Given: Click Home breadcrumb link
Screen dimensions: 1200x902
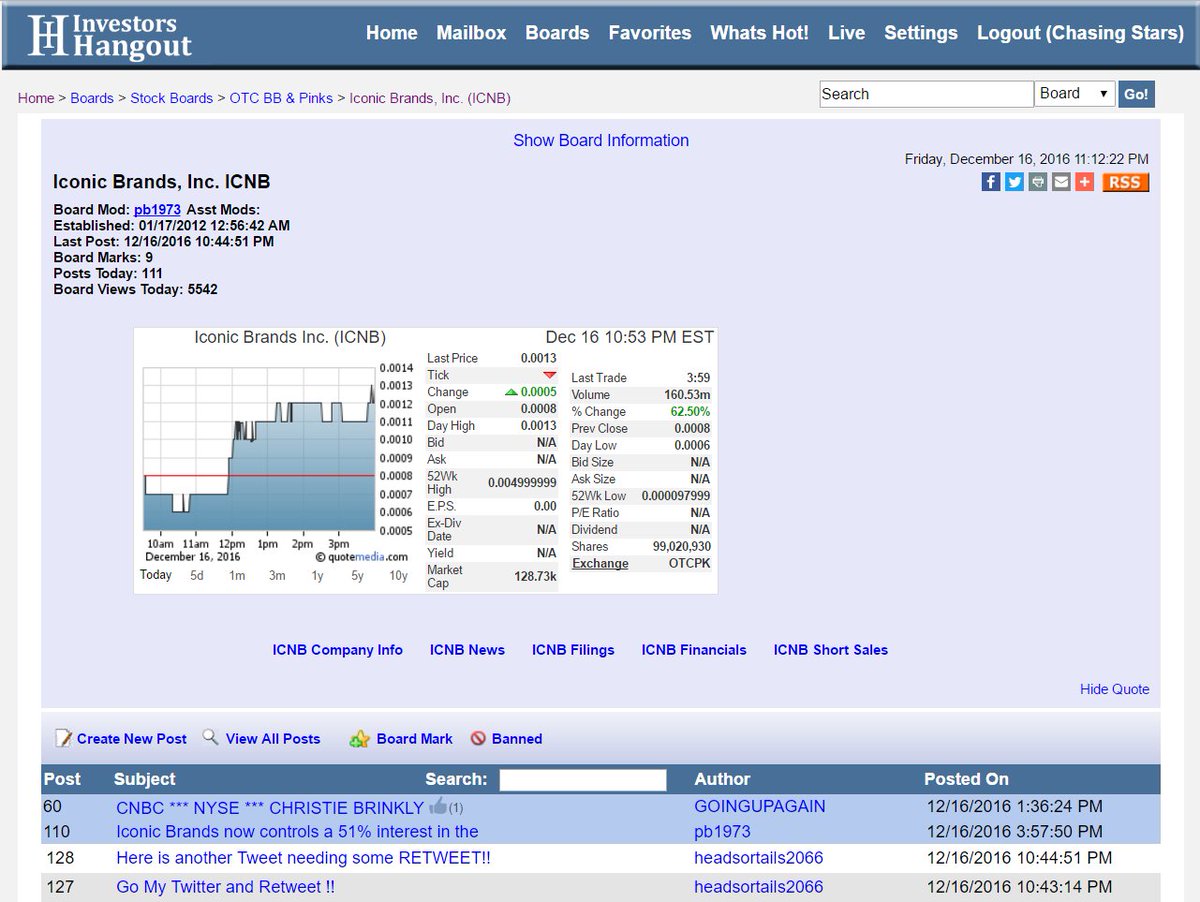Looking at the screenshot, I should (x=36, y=98).
